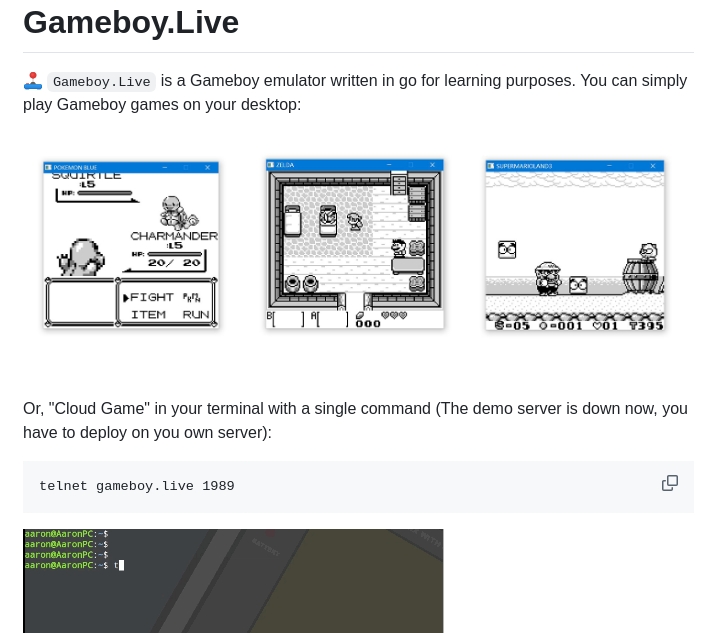707x633 pixels.
Task: Open the Pokemon Blue screenshot
Action: click(x=131, y=245)
